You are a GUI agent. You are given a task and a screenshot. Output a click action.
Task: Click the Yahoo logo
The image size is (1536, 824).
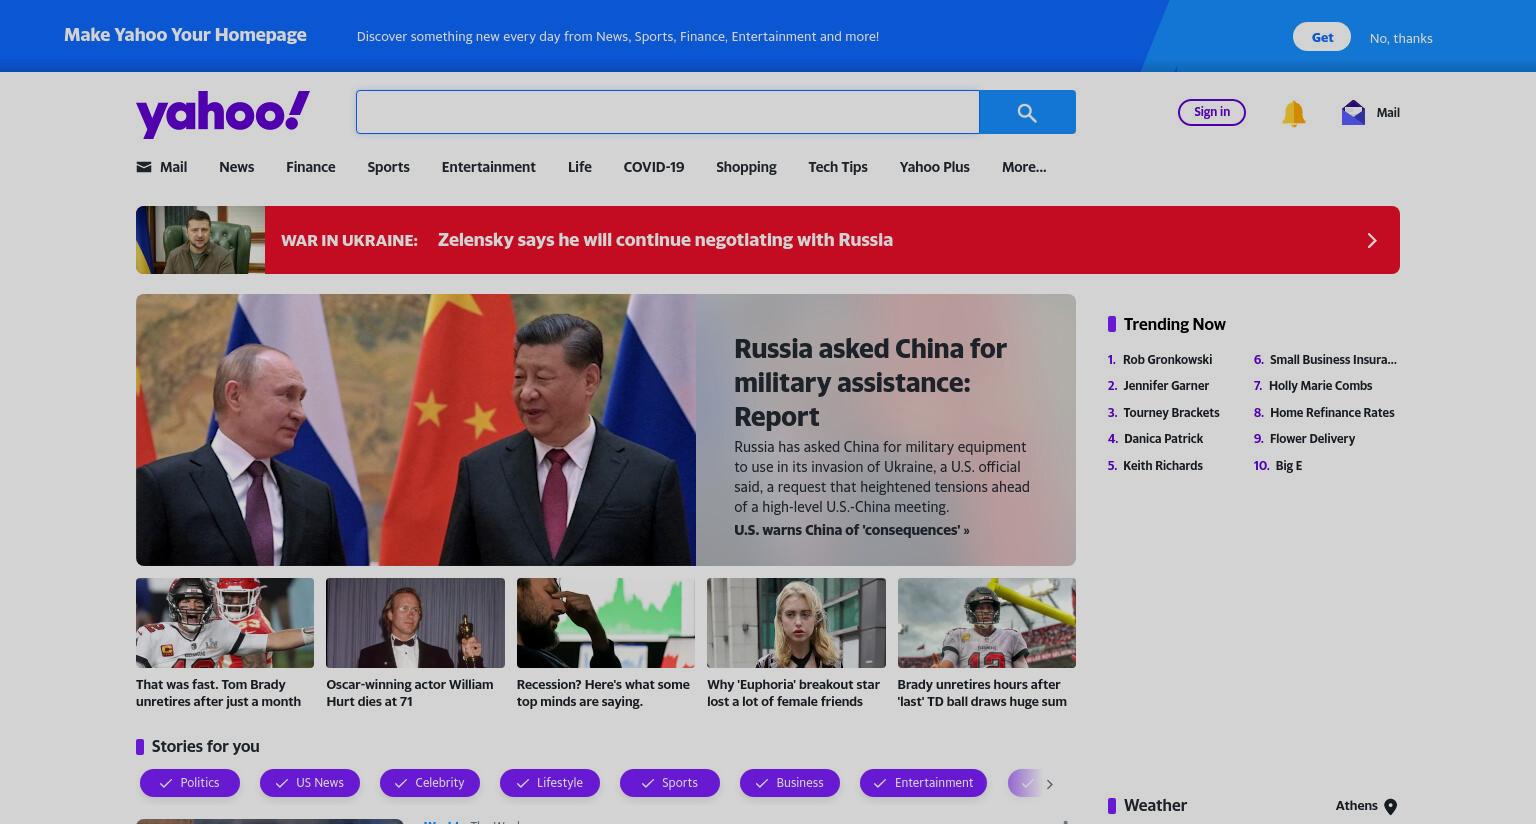(223, 114)
